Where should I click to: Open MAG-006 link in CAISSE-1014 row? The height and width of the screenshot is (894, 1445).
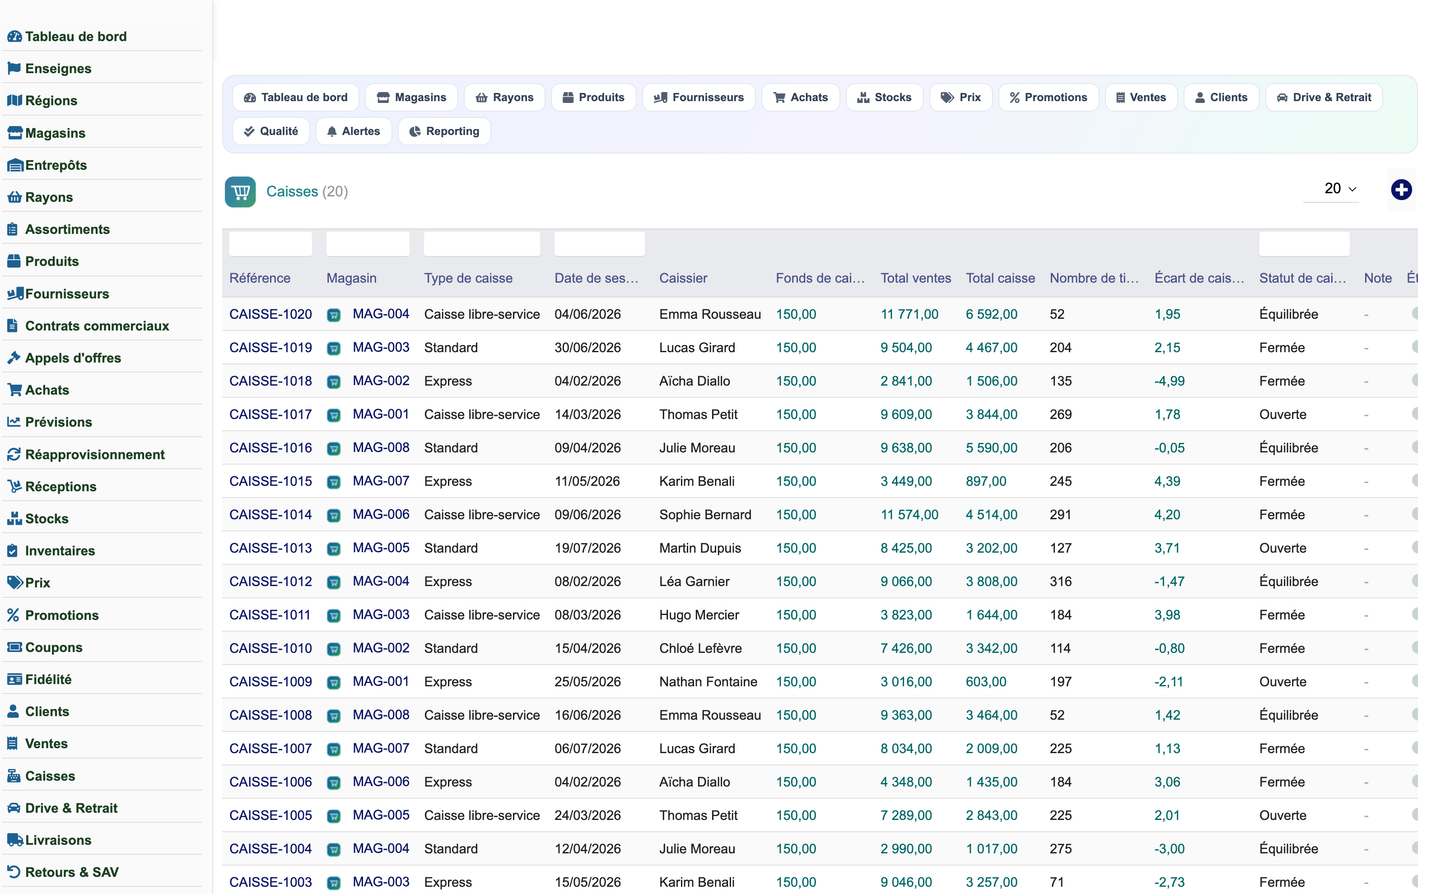coord(381,514)
